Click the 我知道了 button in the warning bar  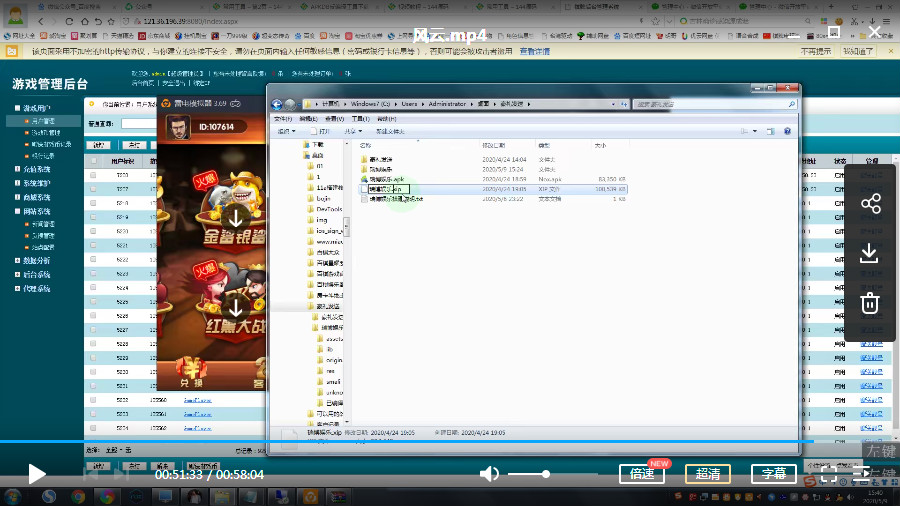point(858,51)
